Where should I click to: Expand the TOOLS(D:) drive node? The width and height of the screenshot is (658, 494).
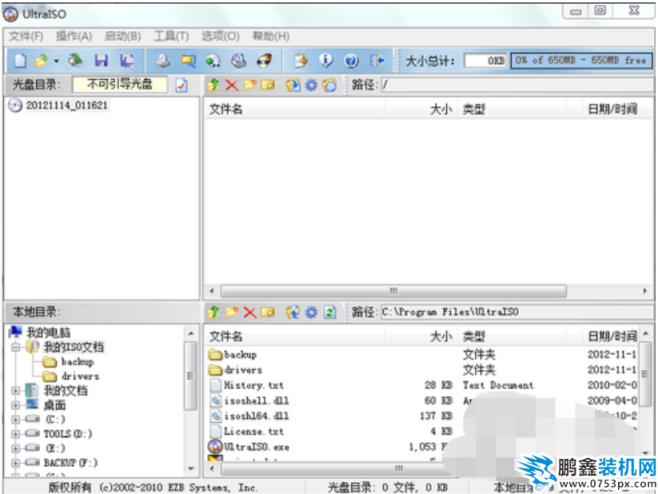click(x=16, y=434)
